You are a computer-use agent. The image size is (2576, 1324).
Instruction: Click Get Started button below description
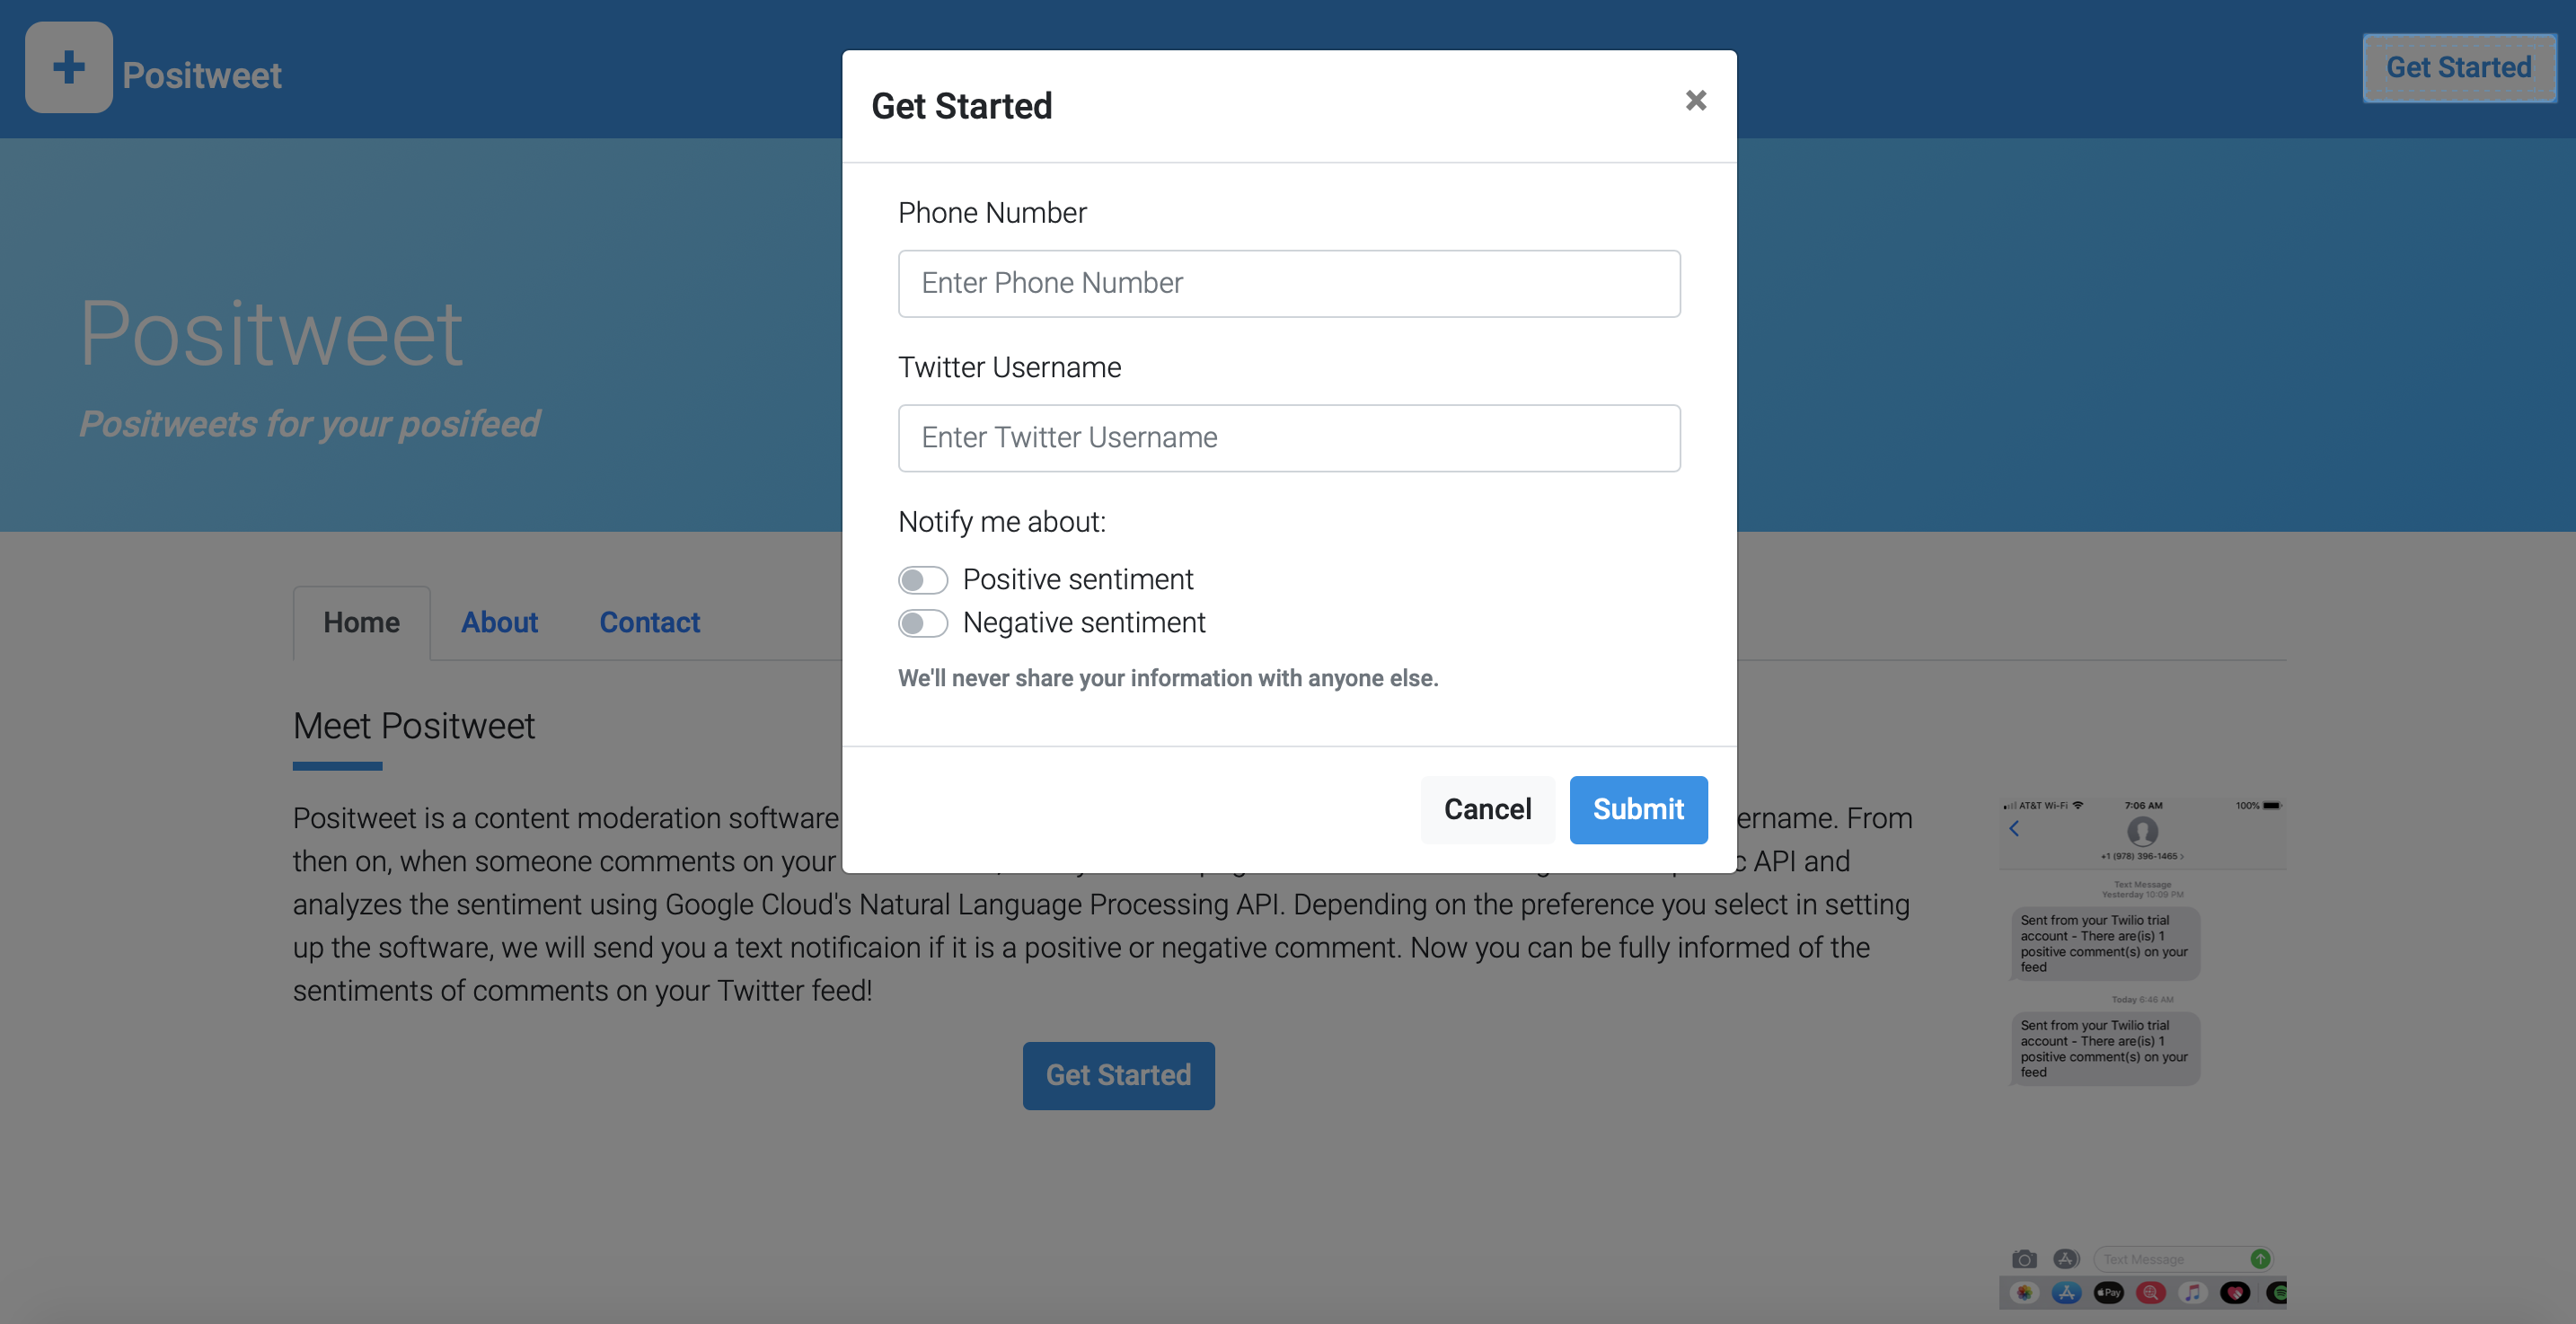(x=1118, y=1075)
